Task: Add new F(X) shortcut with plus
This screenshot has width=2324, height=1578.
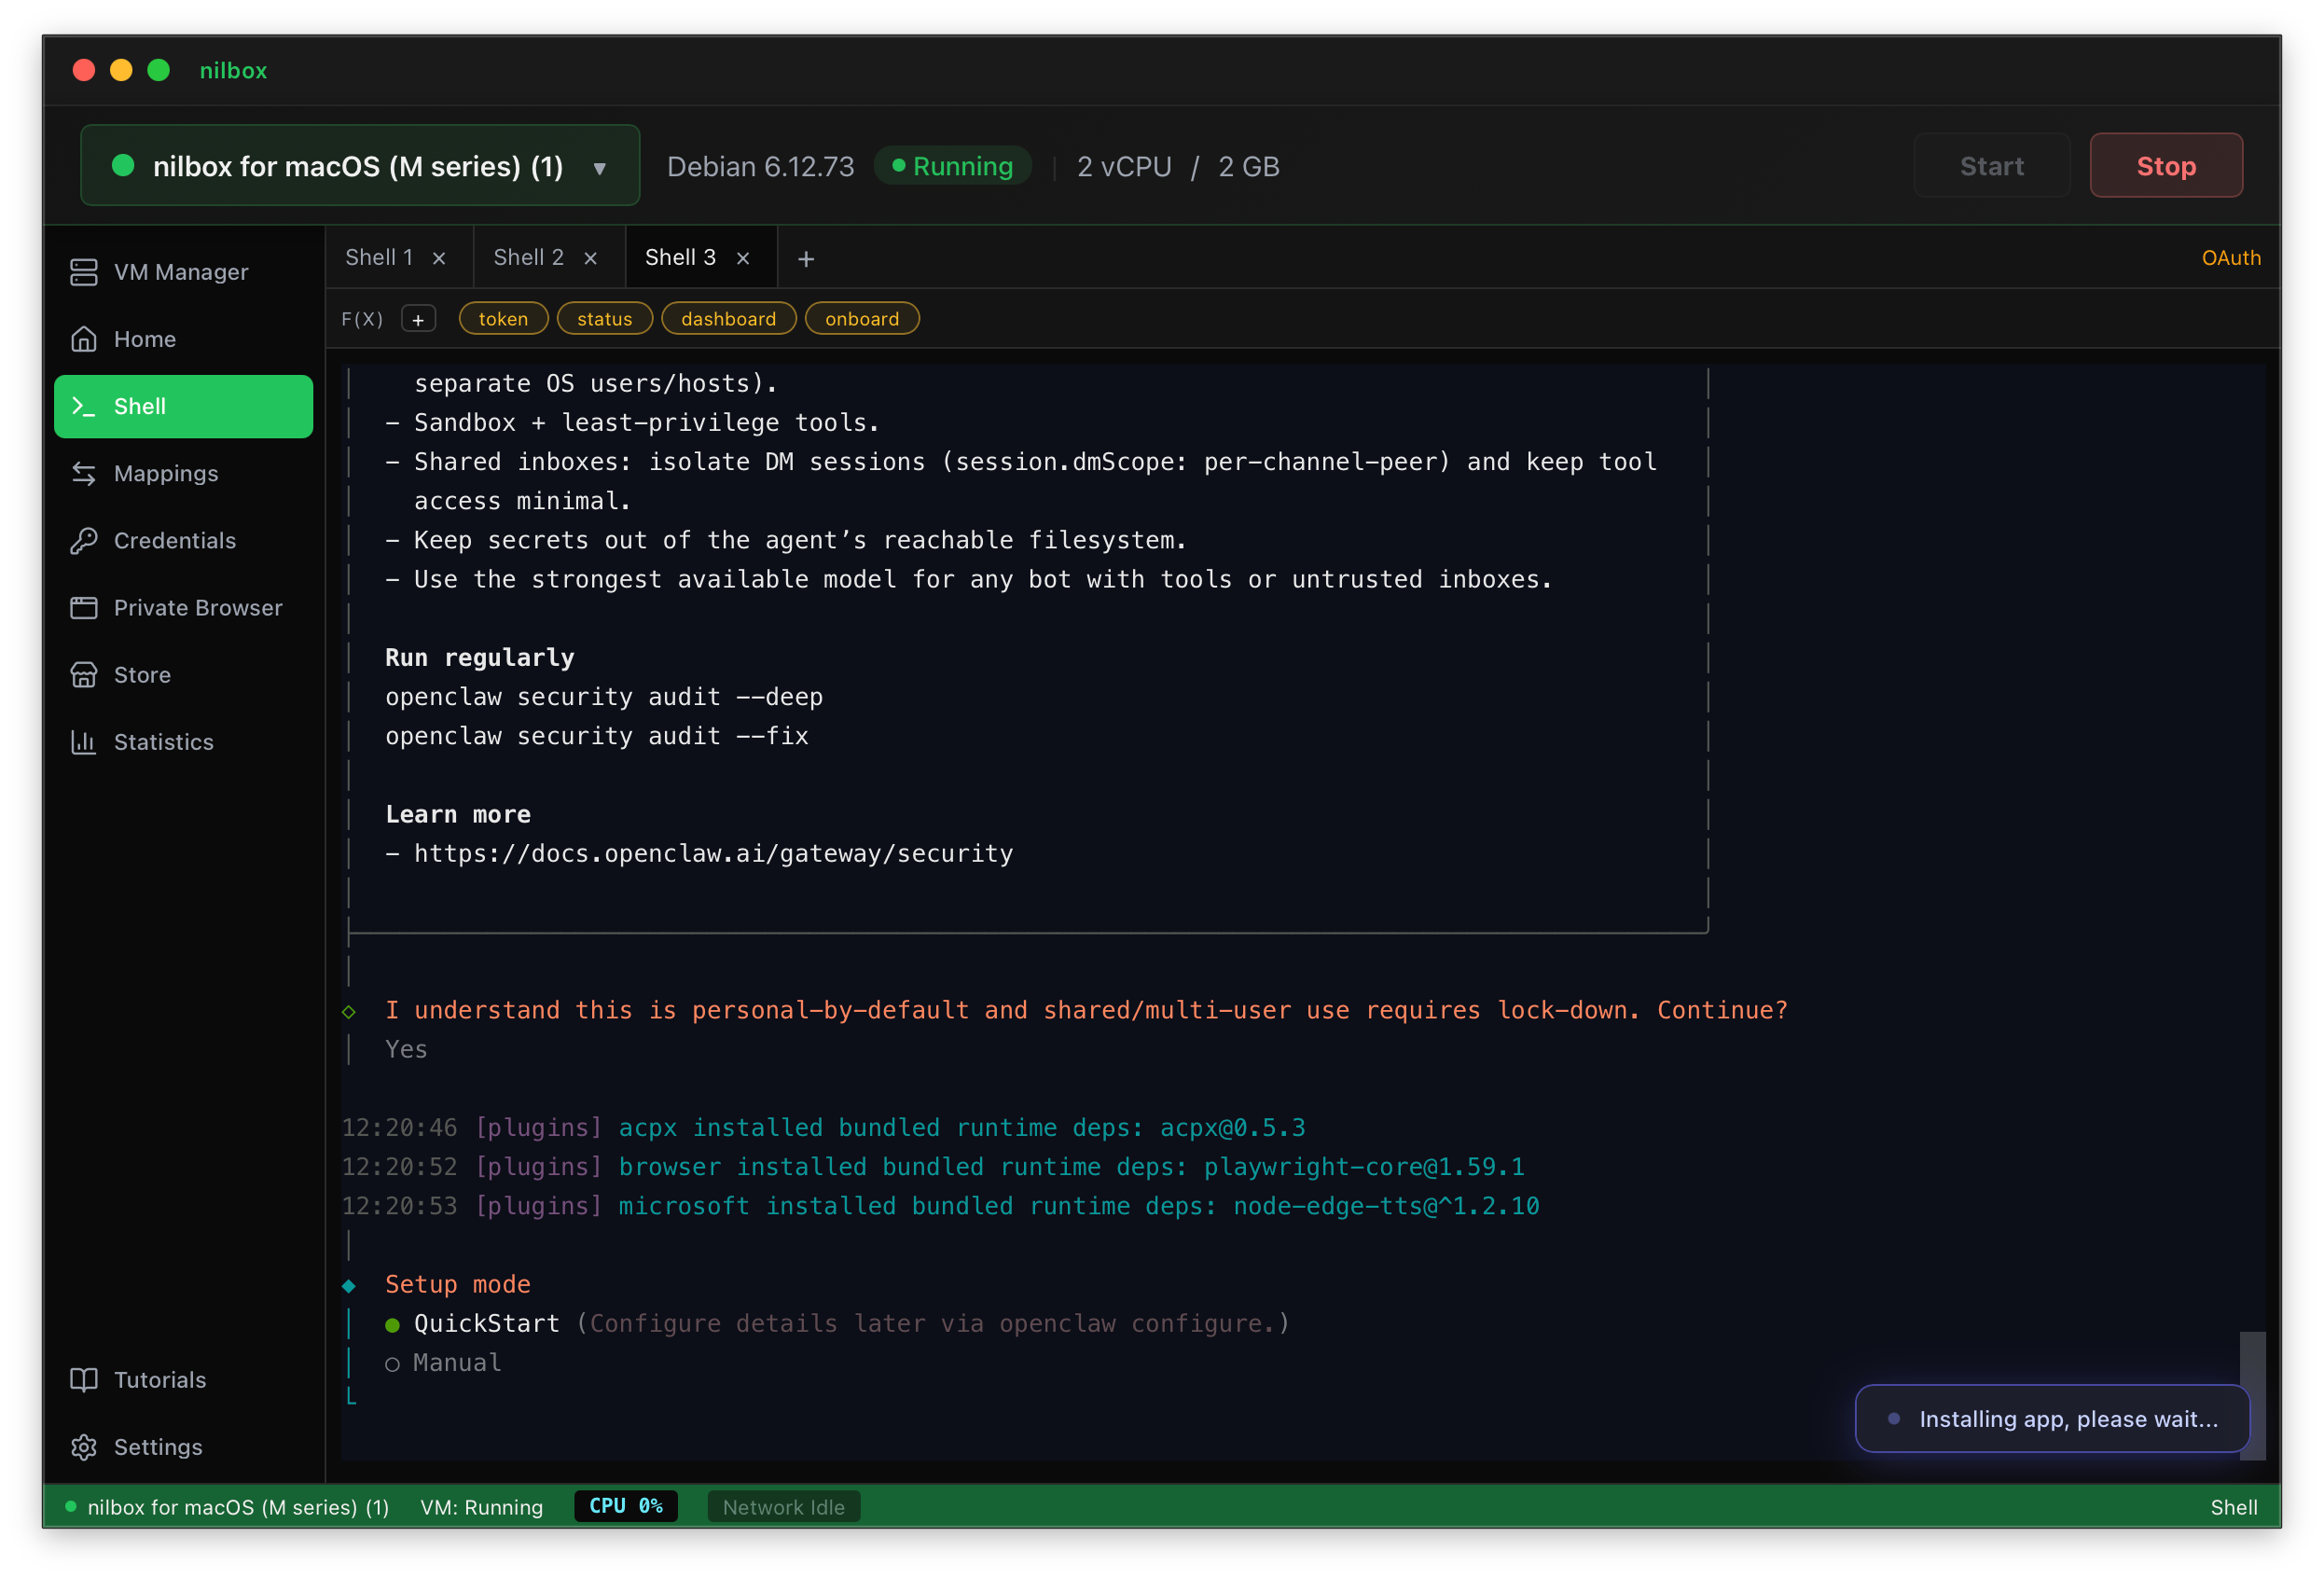Action: tap(418, 319)
